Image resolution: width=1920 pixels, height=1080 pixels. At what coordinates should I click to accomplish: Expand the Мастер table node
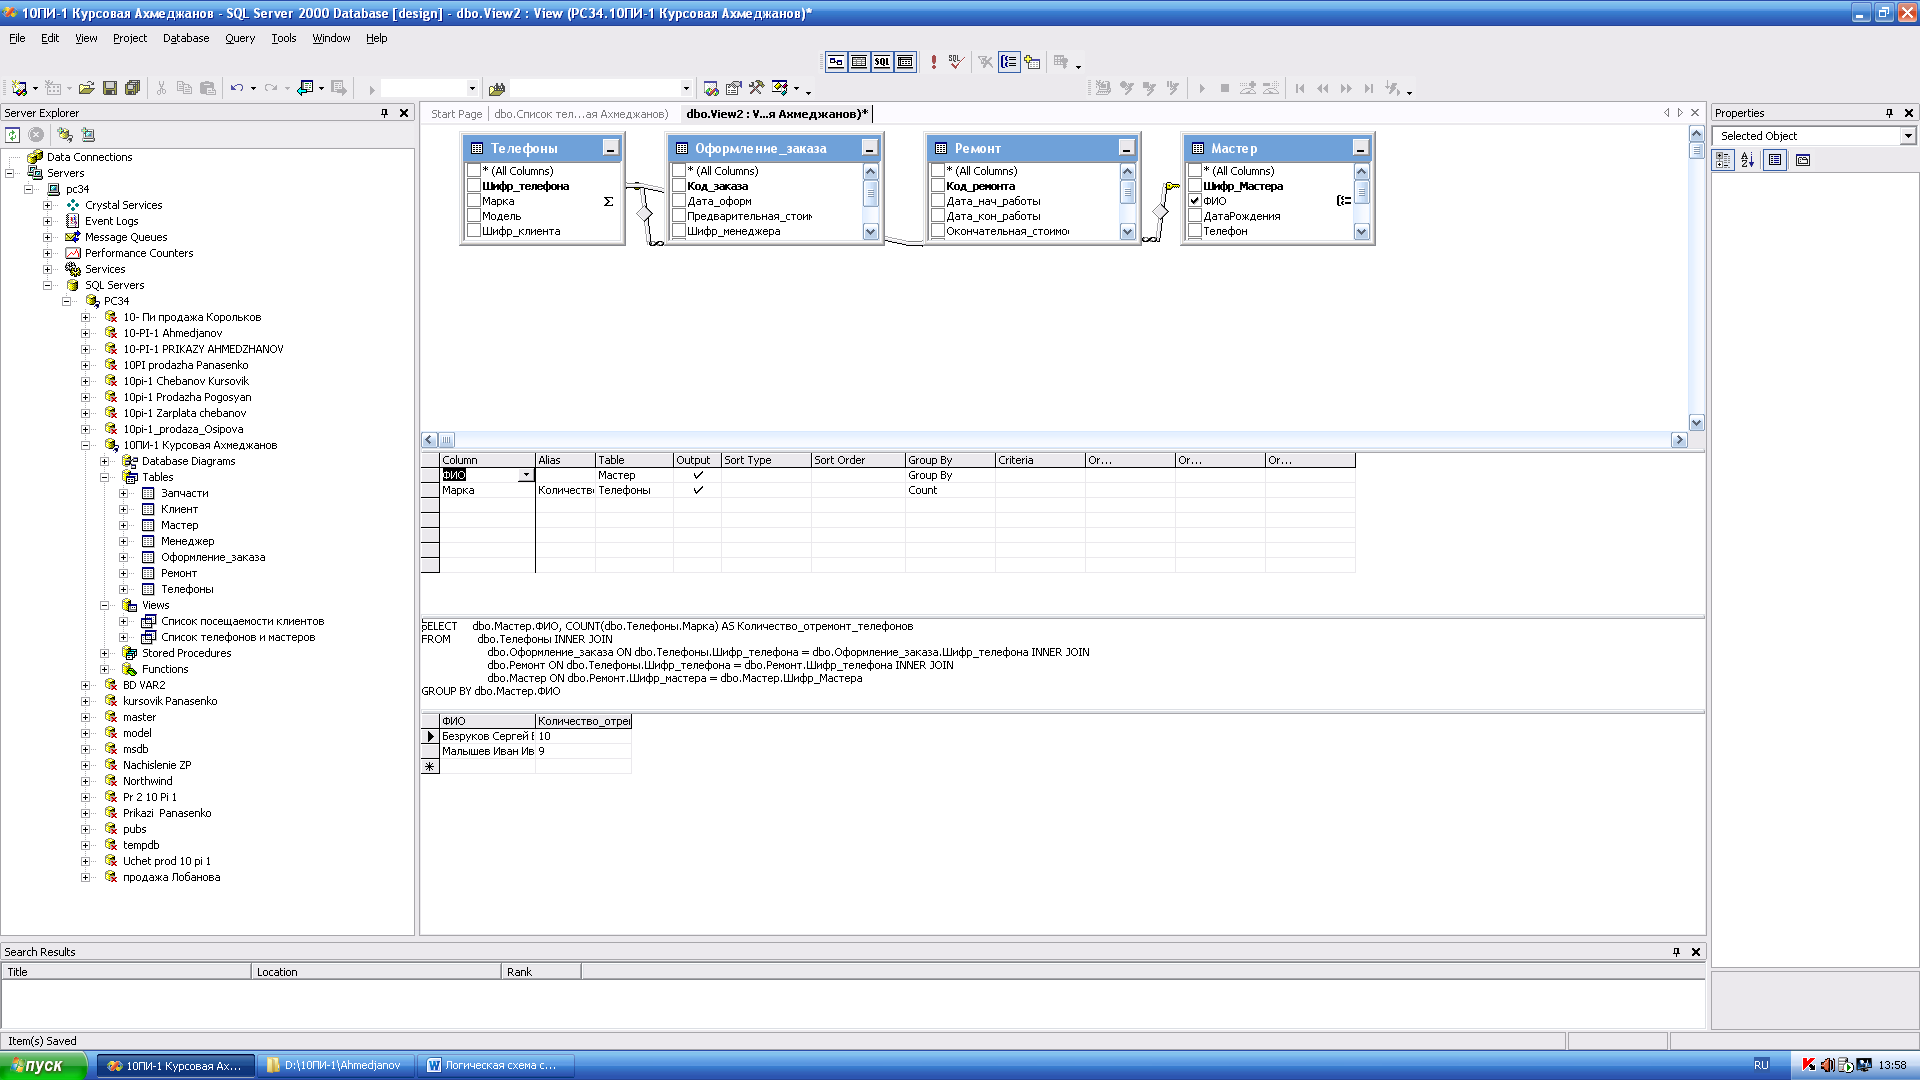(x=124, y=525)
